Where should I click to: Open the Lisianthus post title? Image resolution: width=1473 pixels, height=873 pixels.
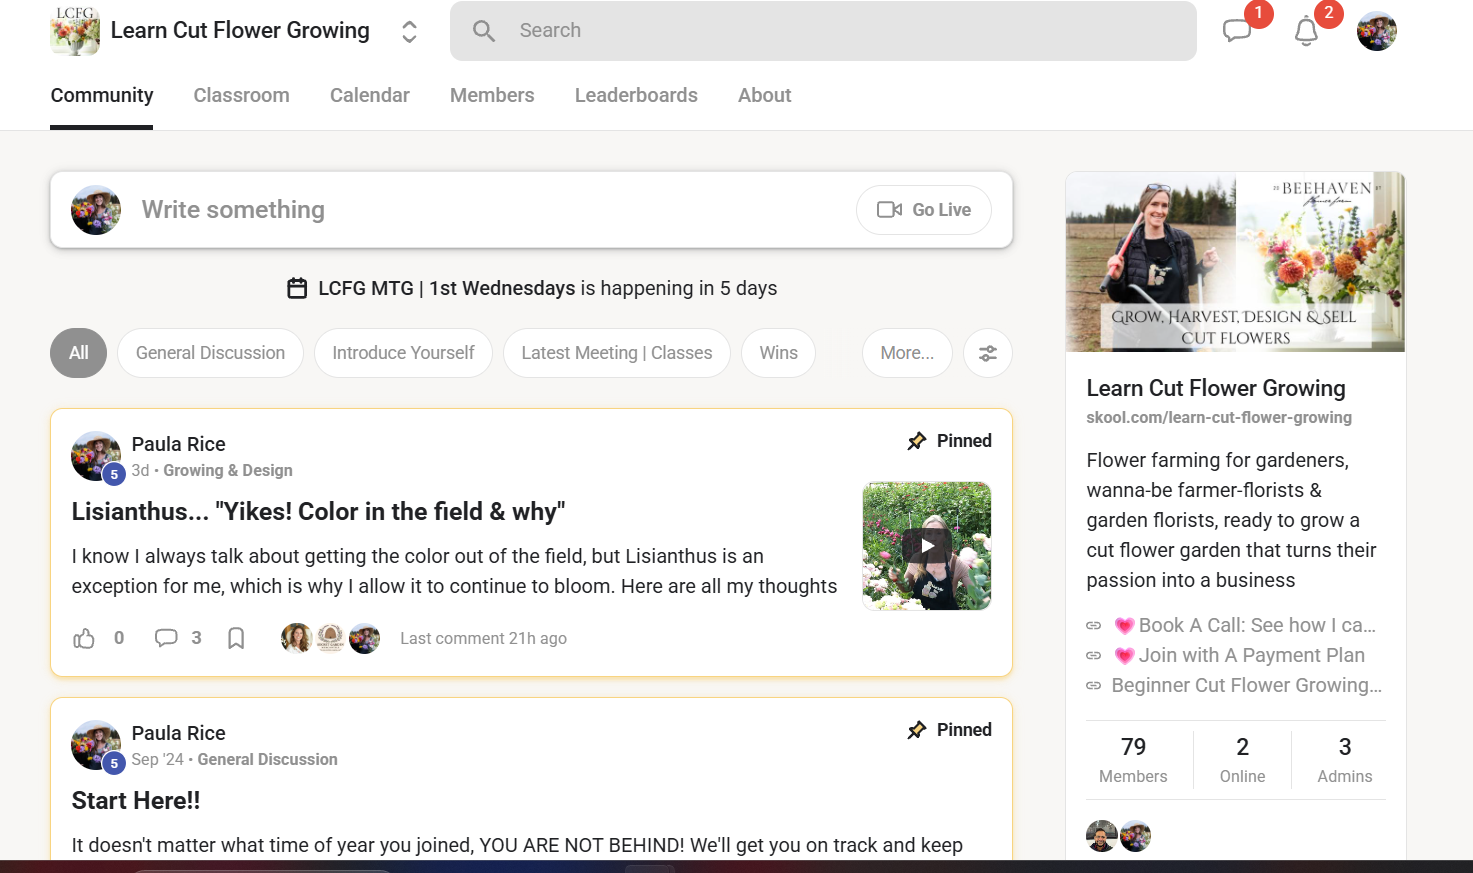[318, 512]
